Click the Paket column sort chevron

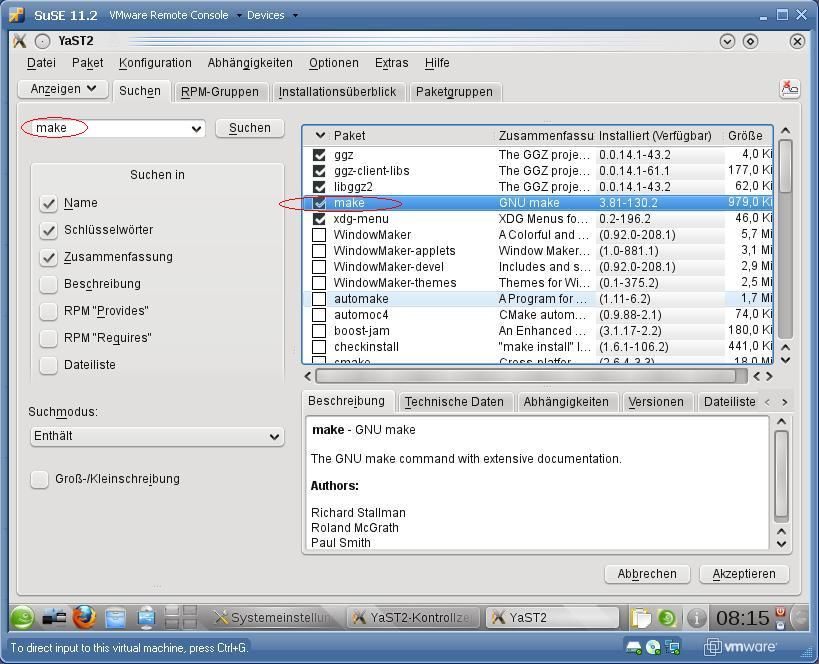click(x=320, y=136)
